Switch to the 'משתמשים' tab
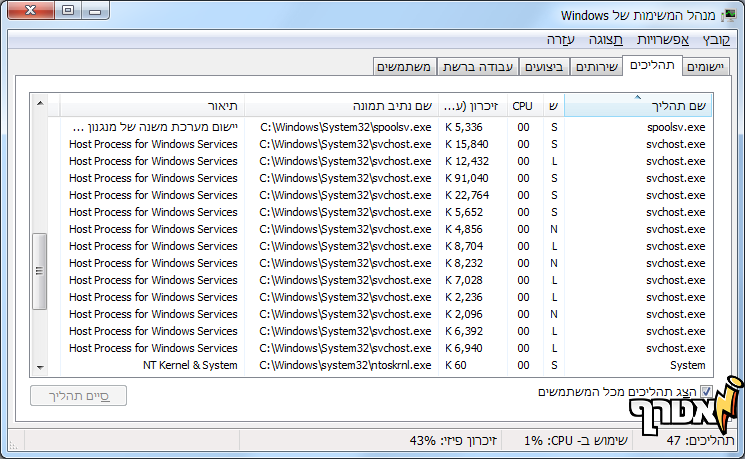Screen dimensions: 745x459 coord(405,67)
